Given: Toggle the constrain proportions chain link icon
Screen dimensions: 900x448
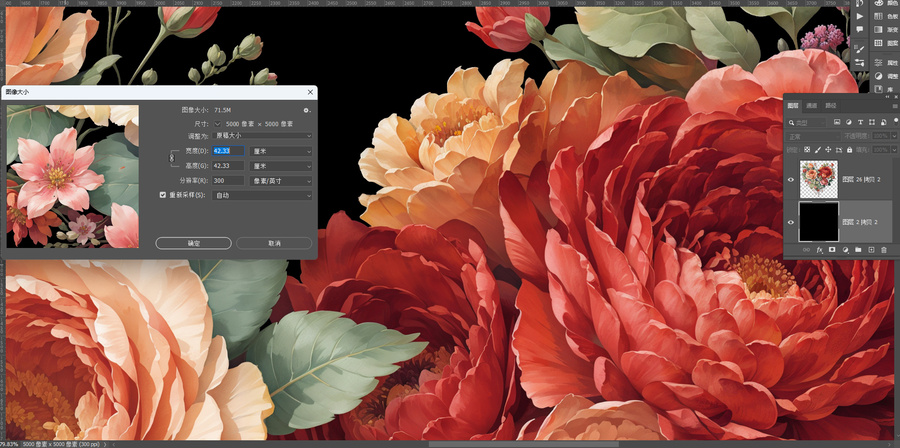Looking at the screenshot, I should coord(170,158).
